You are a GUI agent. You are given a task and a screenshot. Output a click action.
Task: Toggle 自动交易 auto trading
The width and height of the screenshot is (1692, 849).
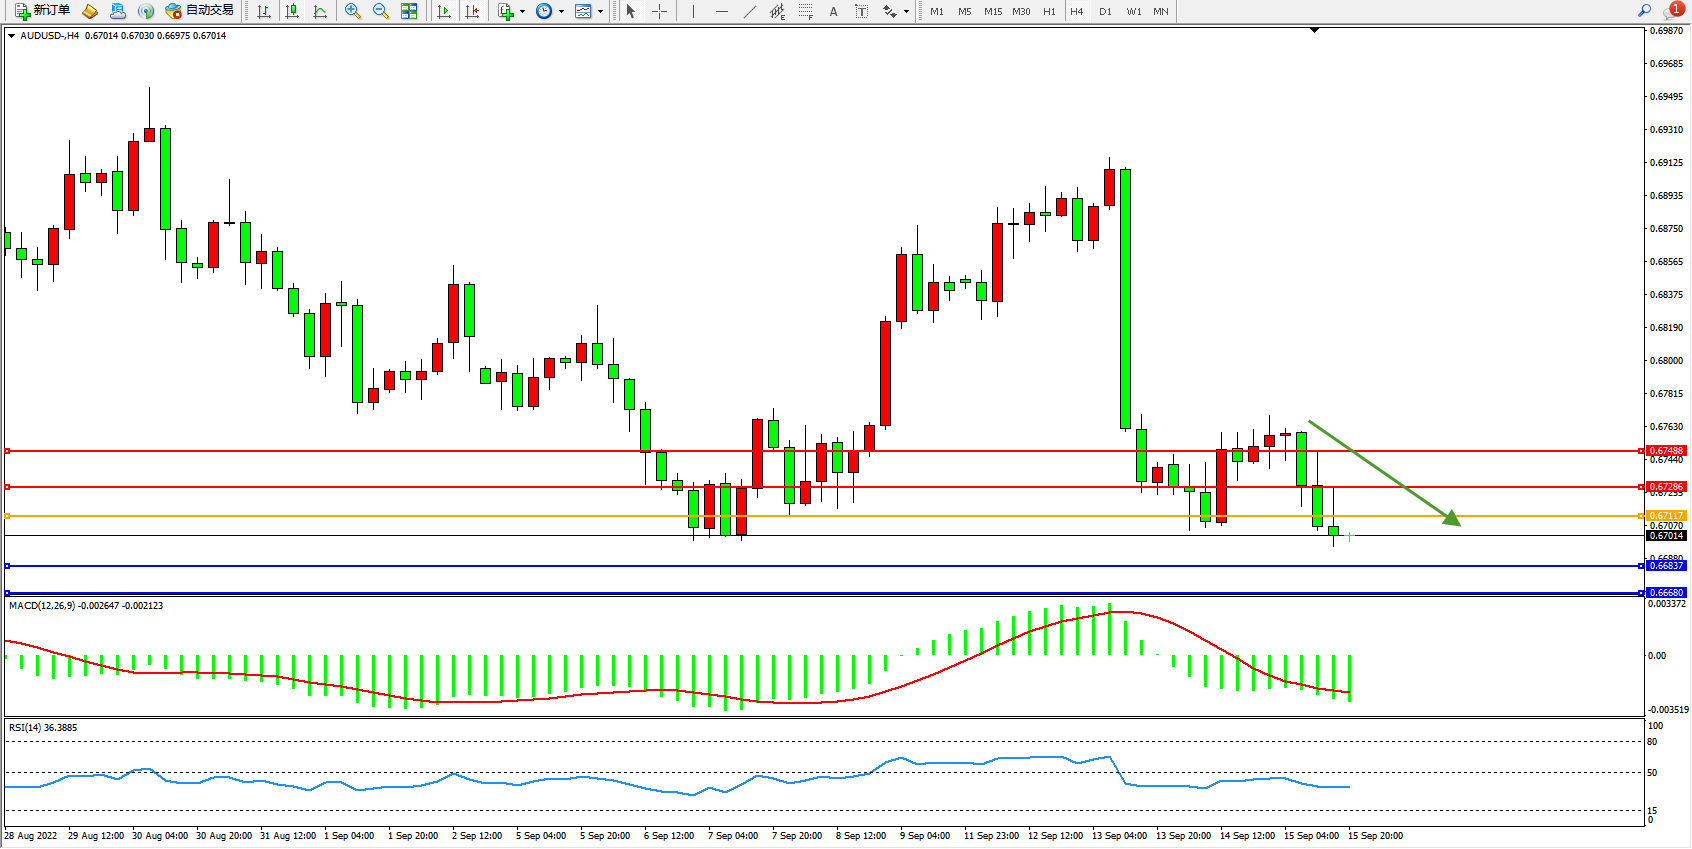pos(199,11)
